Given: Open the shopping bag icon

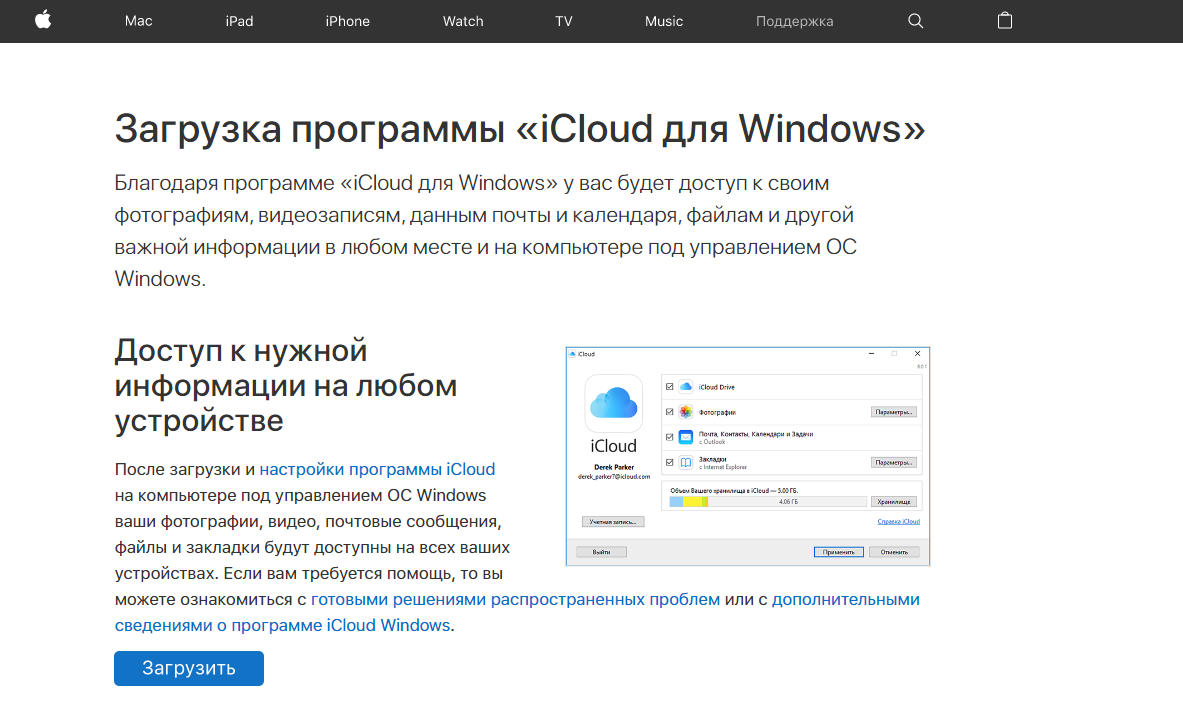Looking at the screenshot, I should [1005, 21].
